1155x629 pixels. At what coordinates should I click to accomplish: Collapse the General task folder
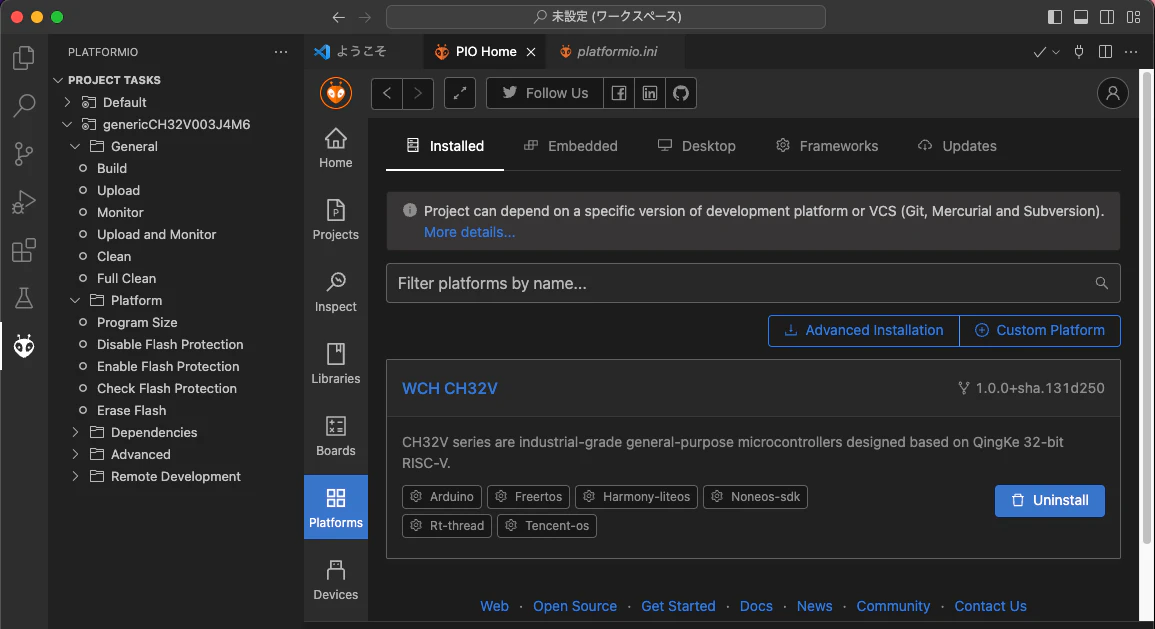(75, 147)
